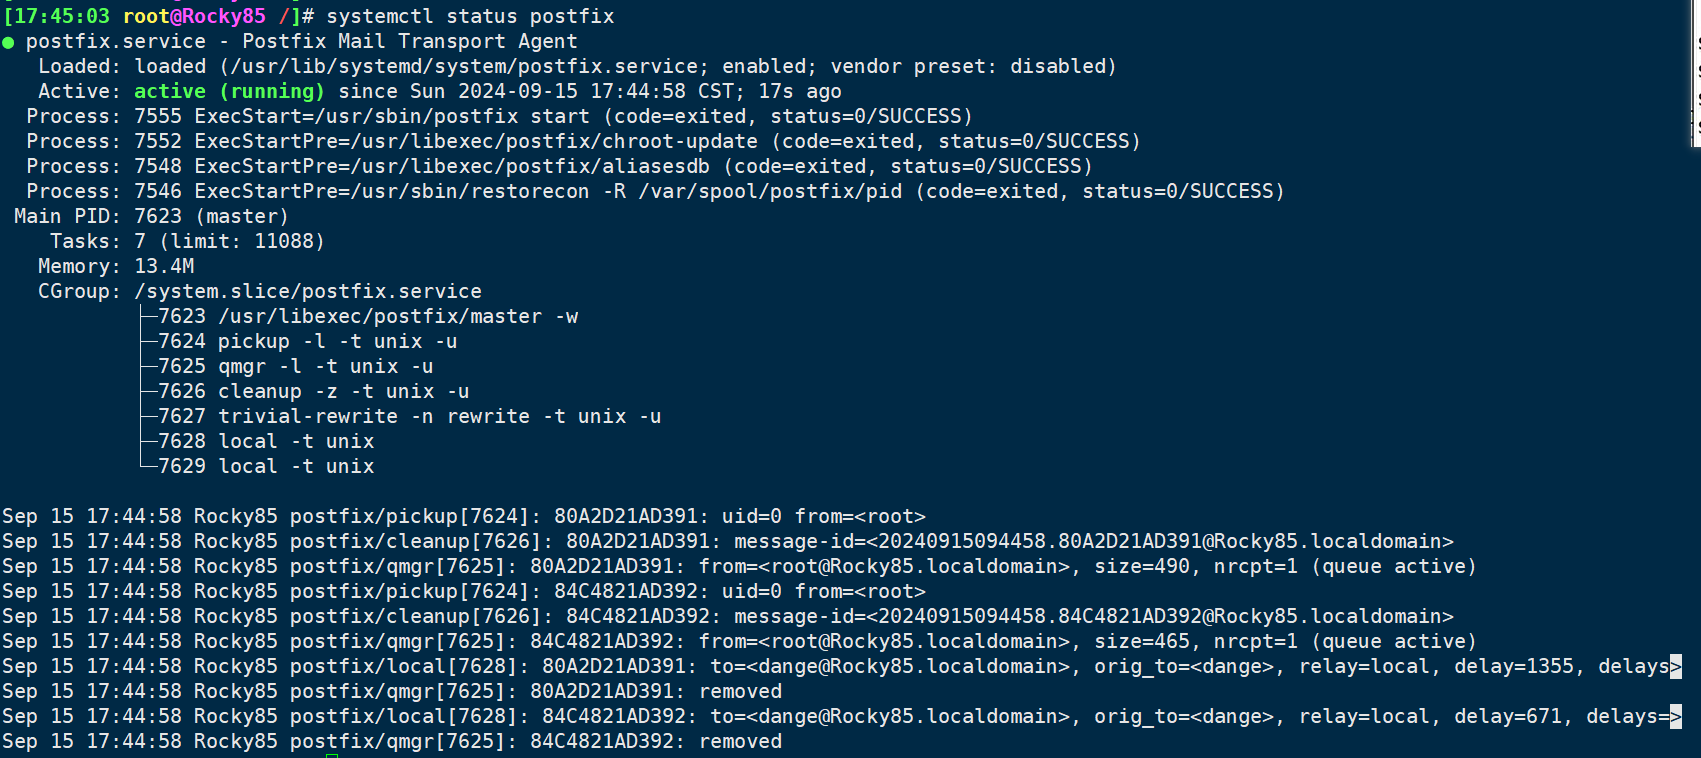Click the CGroup /system.slice/postfix.service path
The image size is (1701, 758).
[308, 291]
